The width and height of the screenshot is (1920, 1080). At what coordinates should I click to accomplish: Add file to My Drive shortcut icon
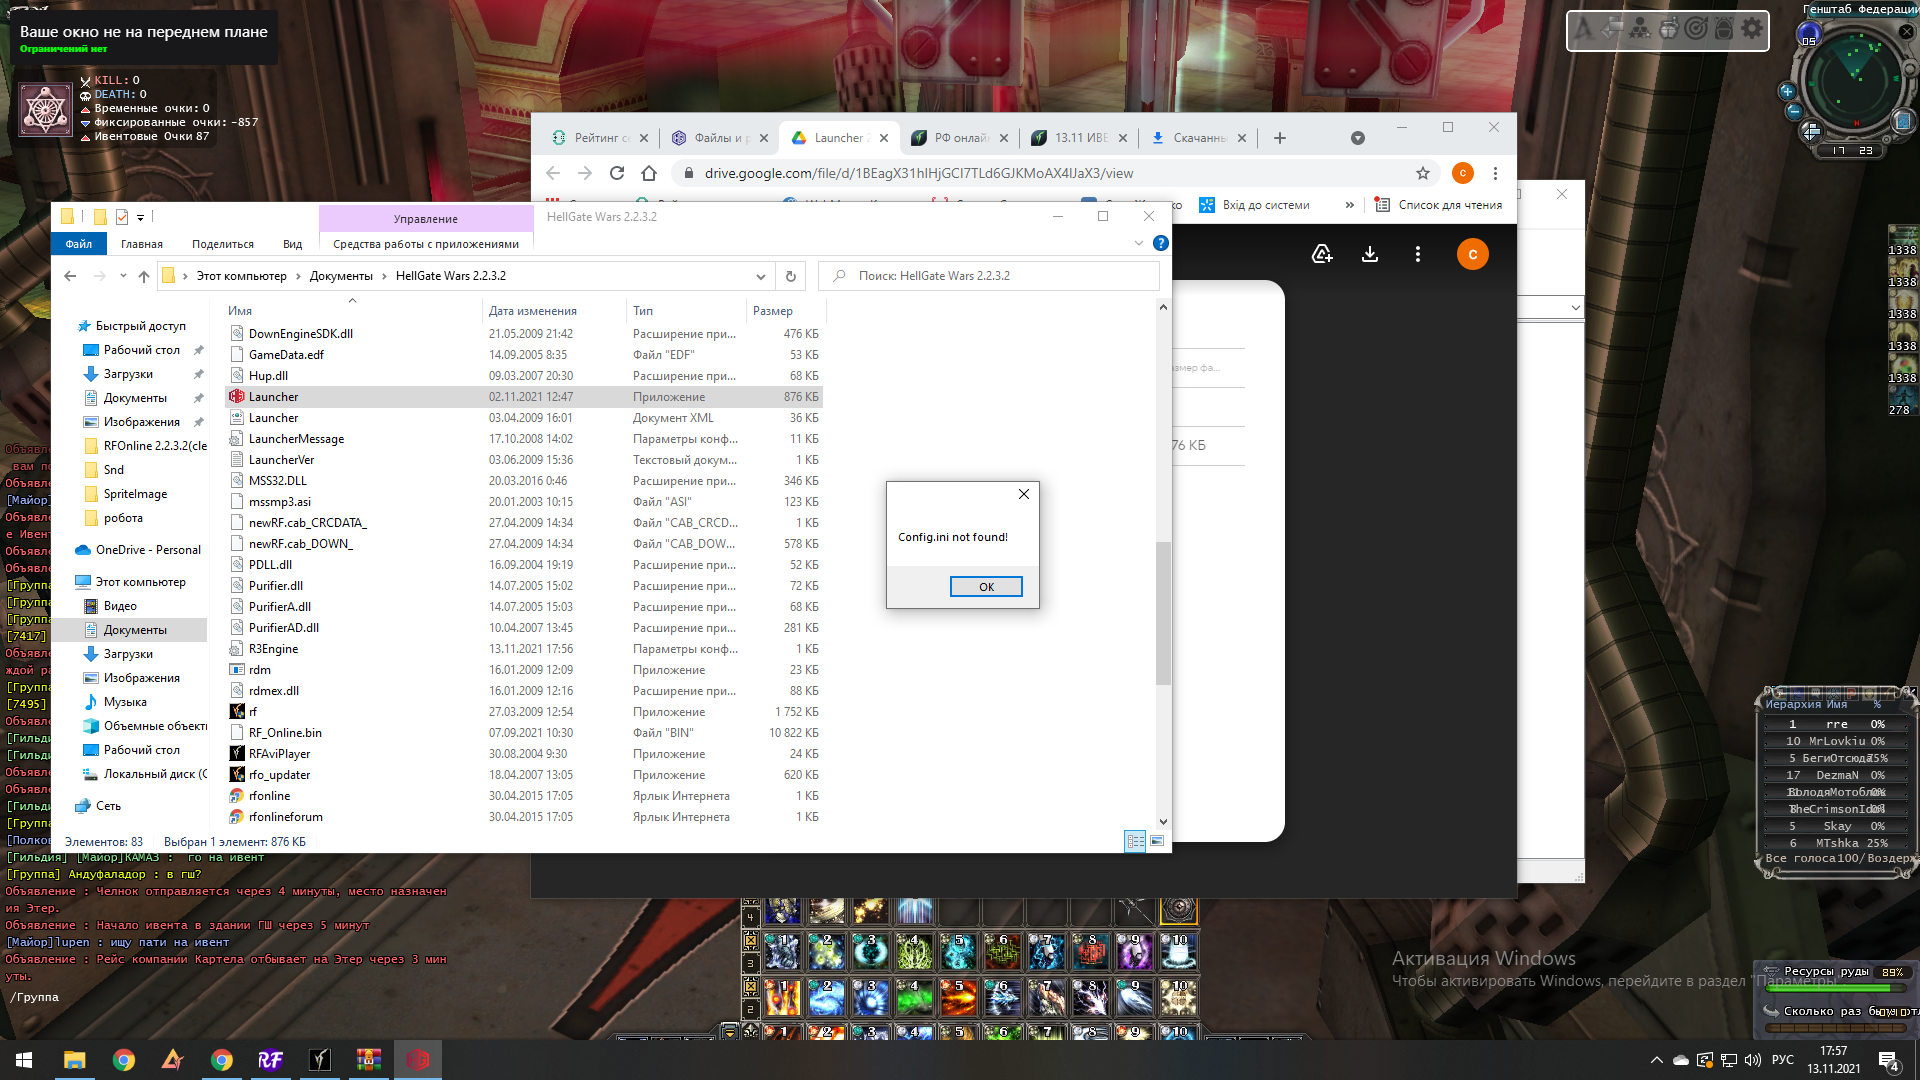tap(1322, 254)
